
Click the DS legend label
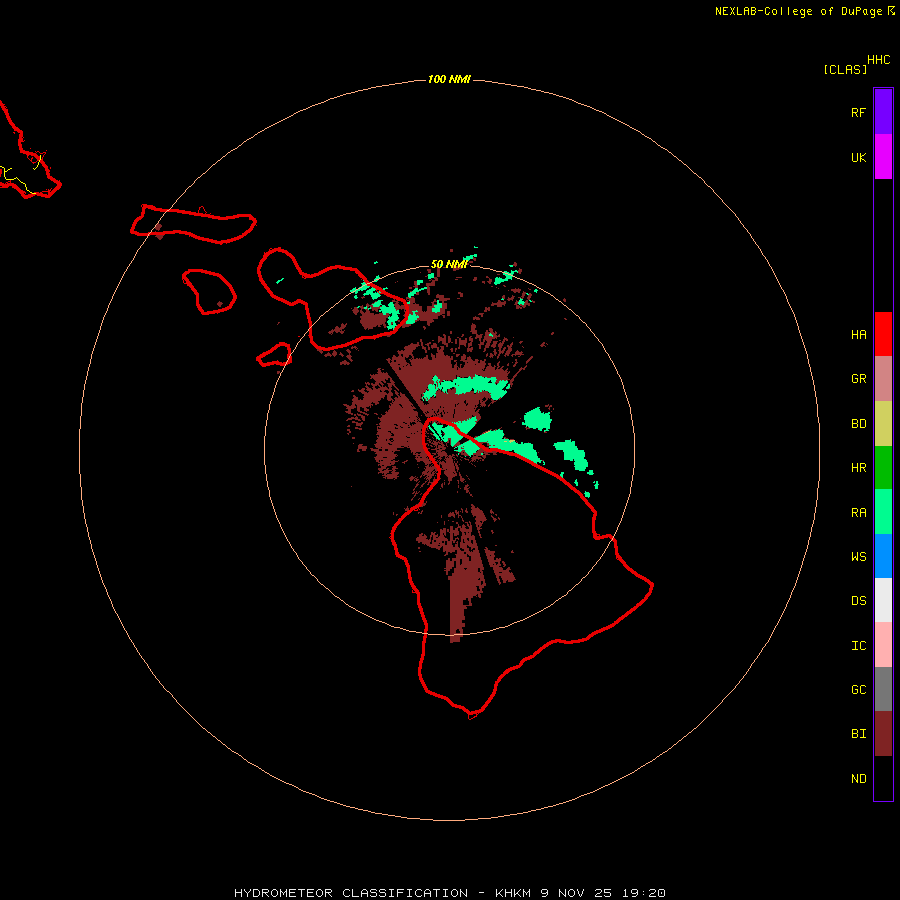pos(858,601)
